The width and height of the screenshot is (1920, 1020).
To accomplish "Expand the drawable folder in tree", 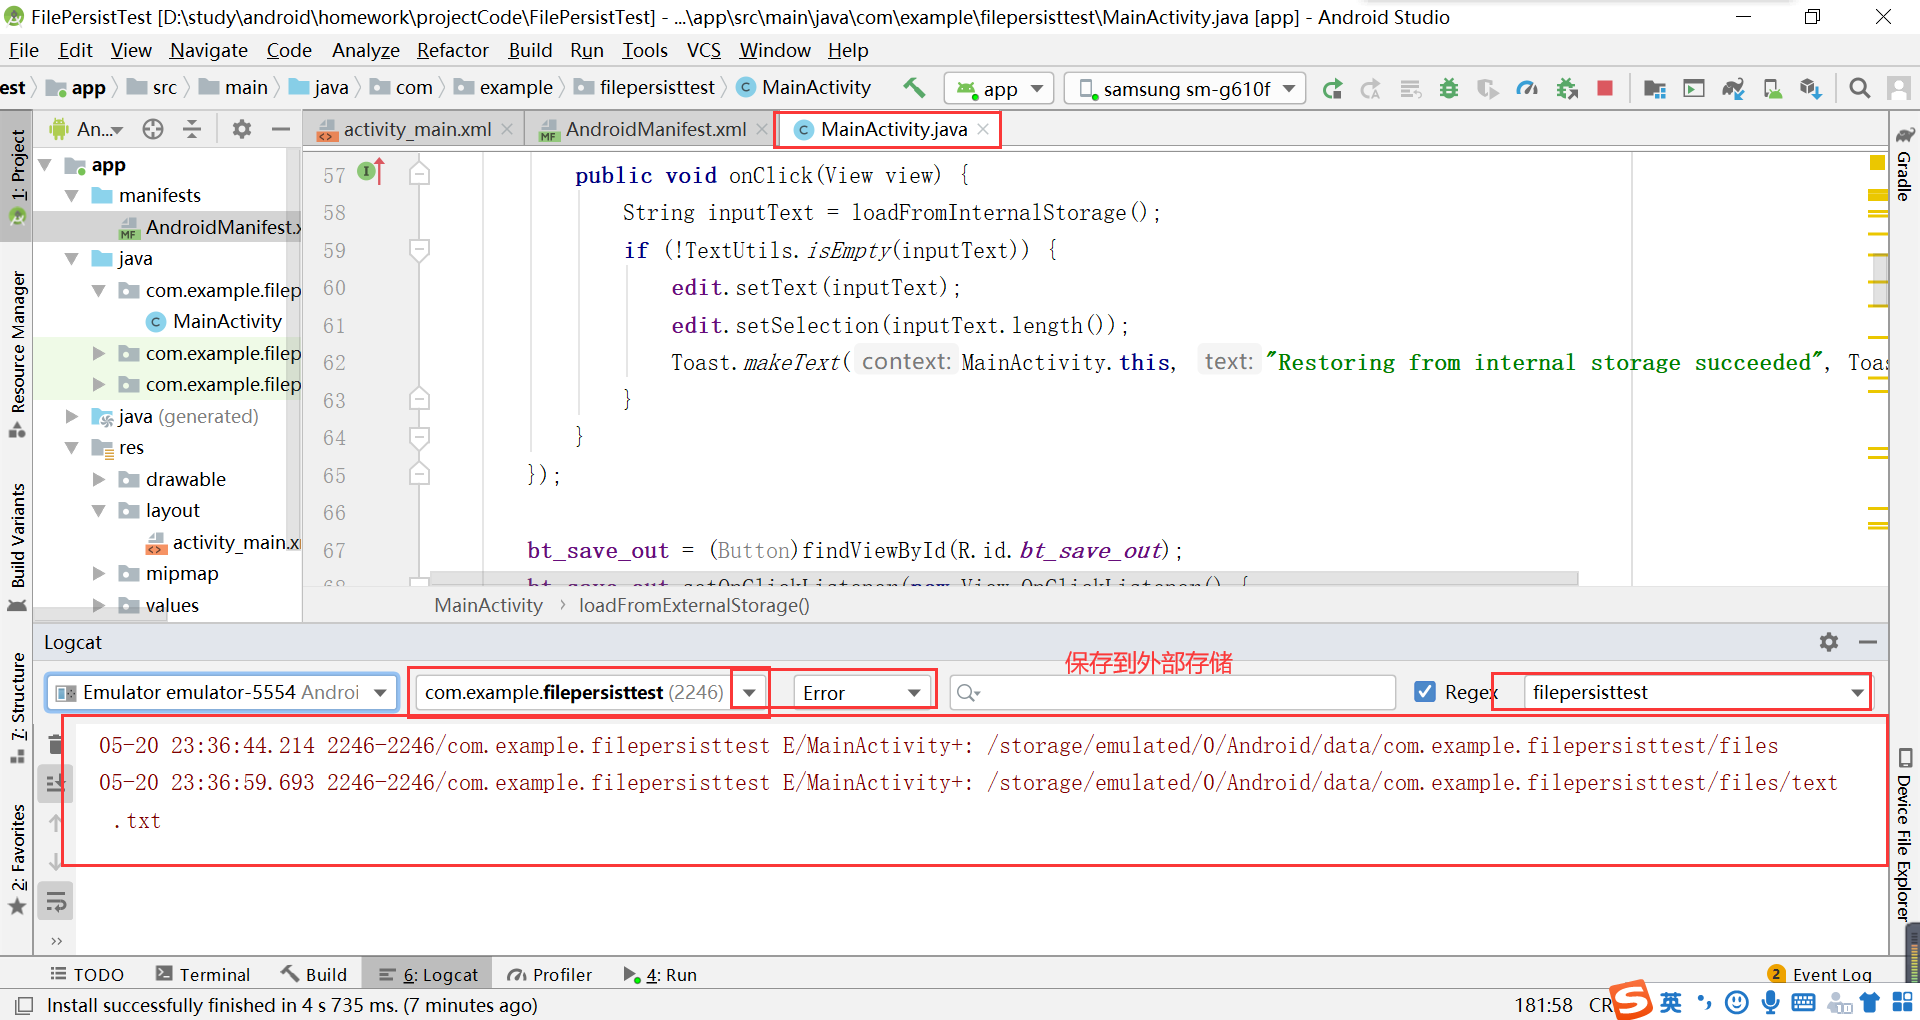I will (x=99, y=480).
